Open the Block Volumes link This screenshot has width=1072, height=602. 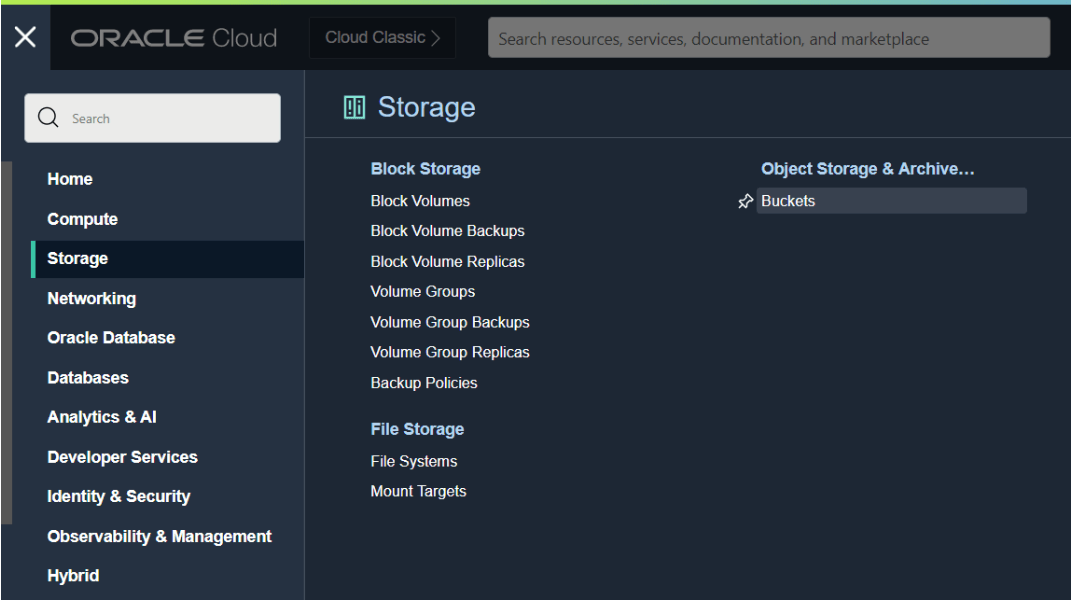click(420, 201)
